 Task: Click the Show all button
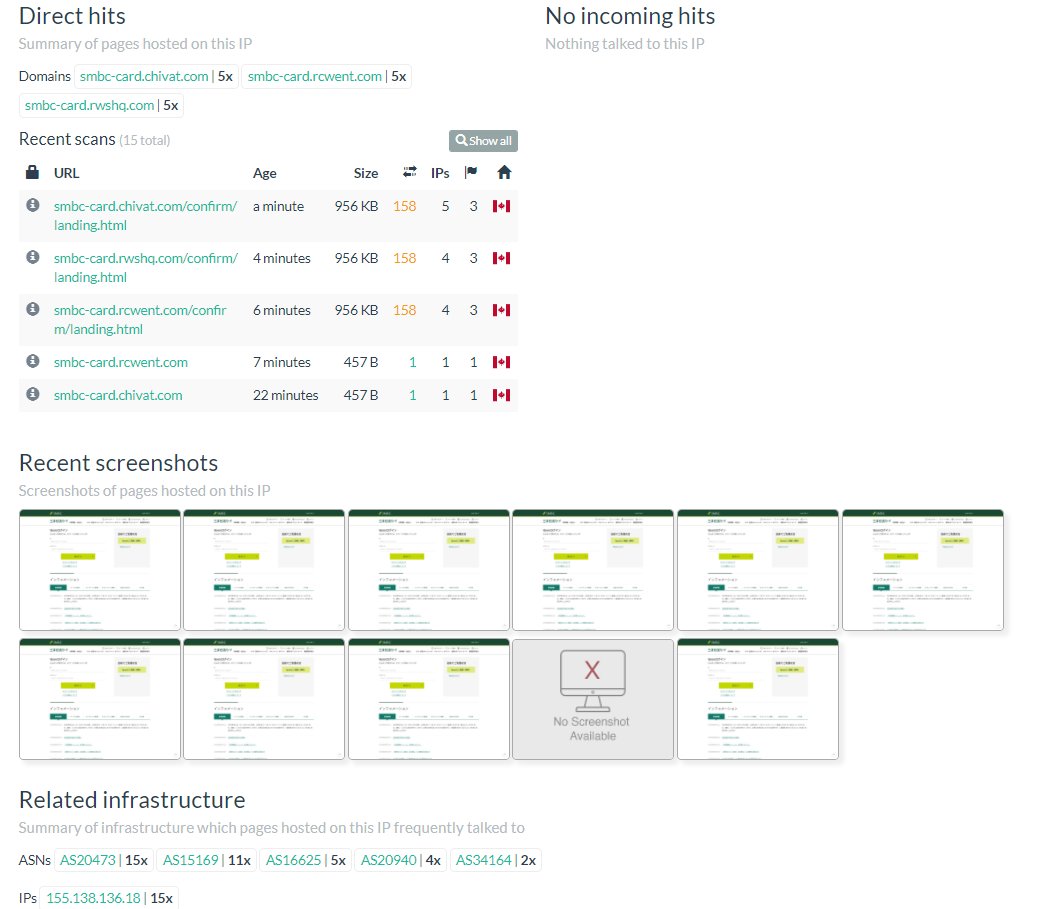coord(483,141)
